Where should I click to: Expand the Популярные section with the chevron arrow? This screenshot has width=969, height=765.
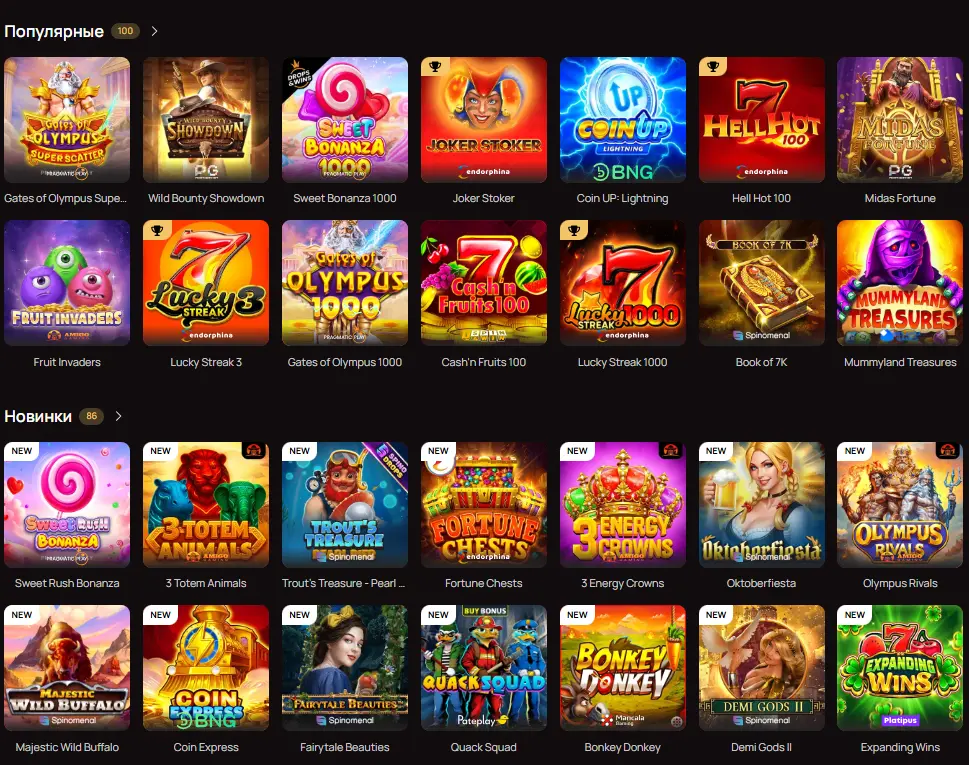coord(154,31)
